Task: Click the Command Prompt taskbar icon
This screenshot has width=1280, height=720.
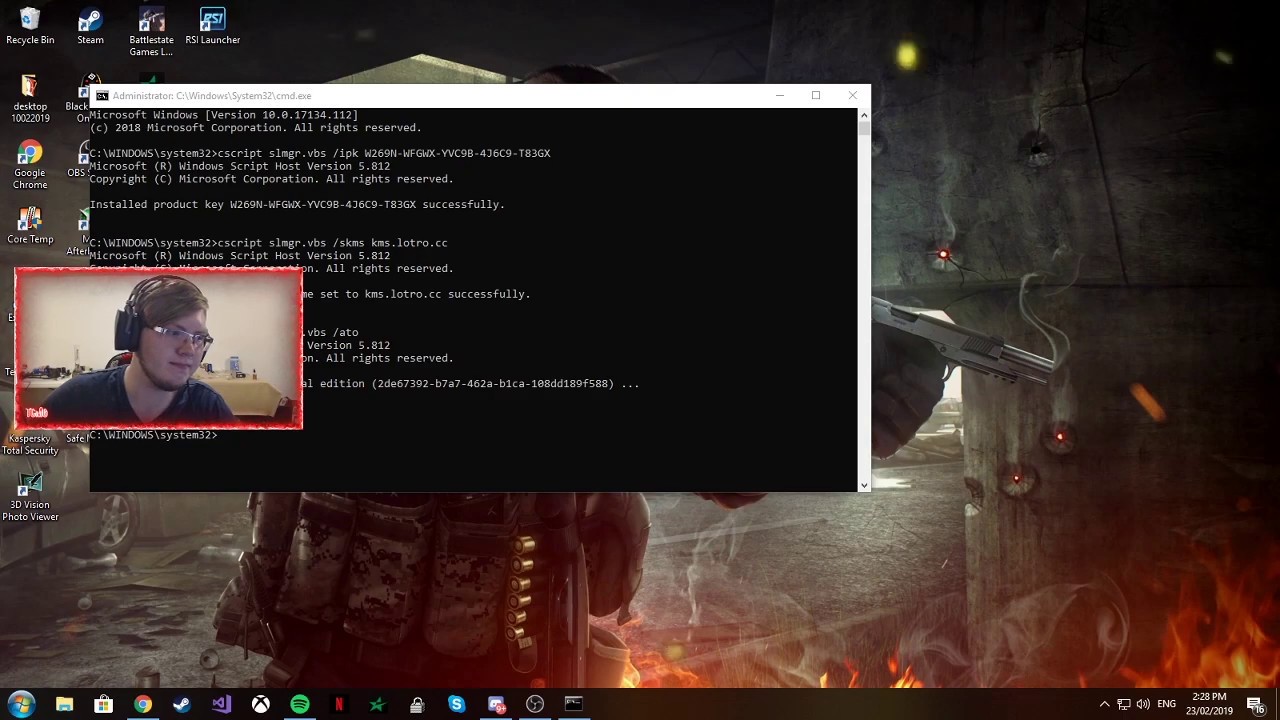Action: point(574,705)
